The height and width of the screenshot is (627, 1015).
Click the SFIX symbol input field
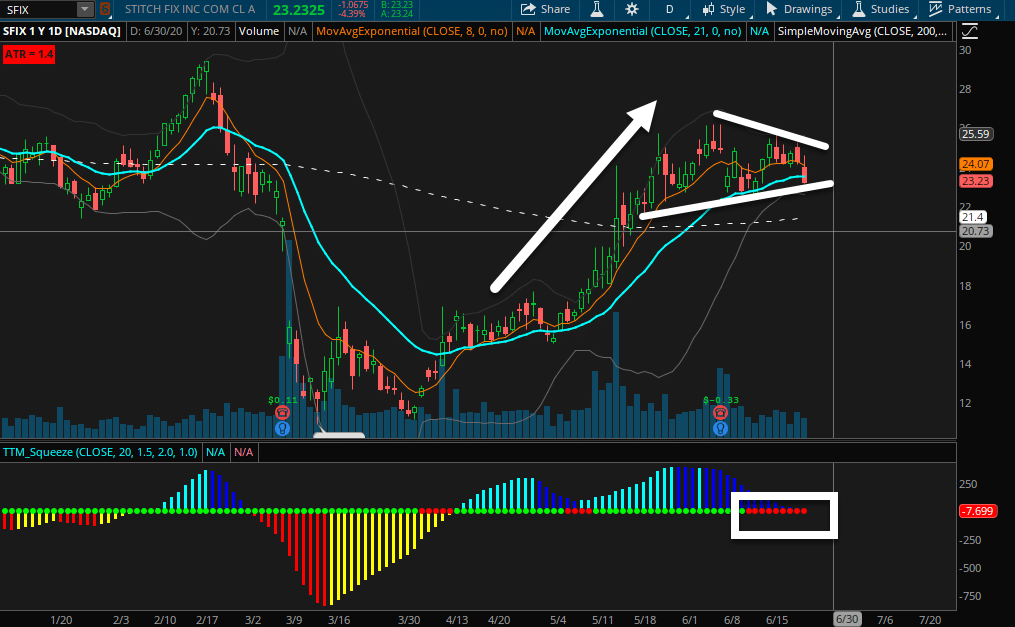point(39,10)
